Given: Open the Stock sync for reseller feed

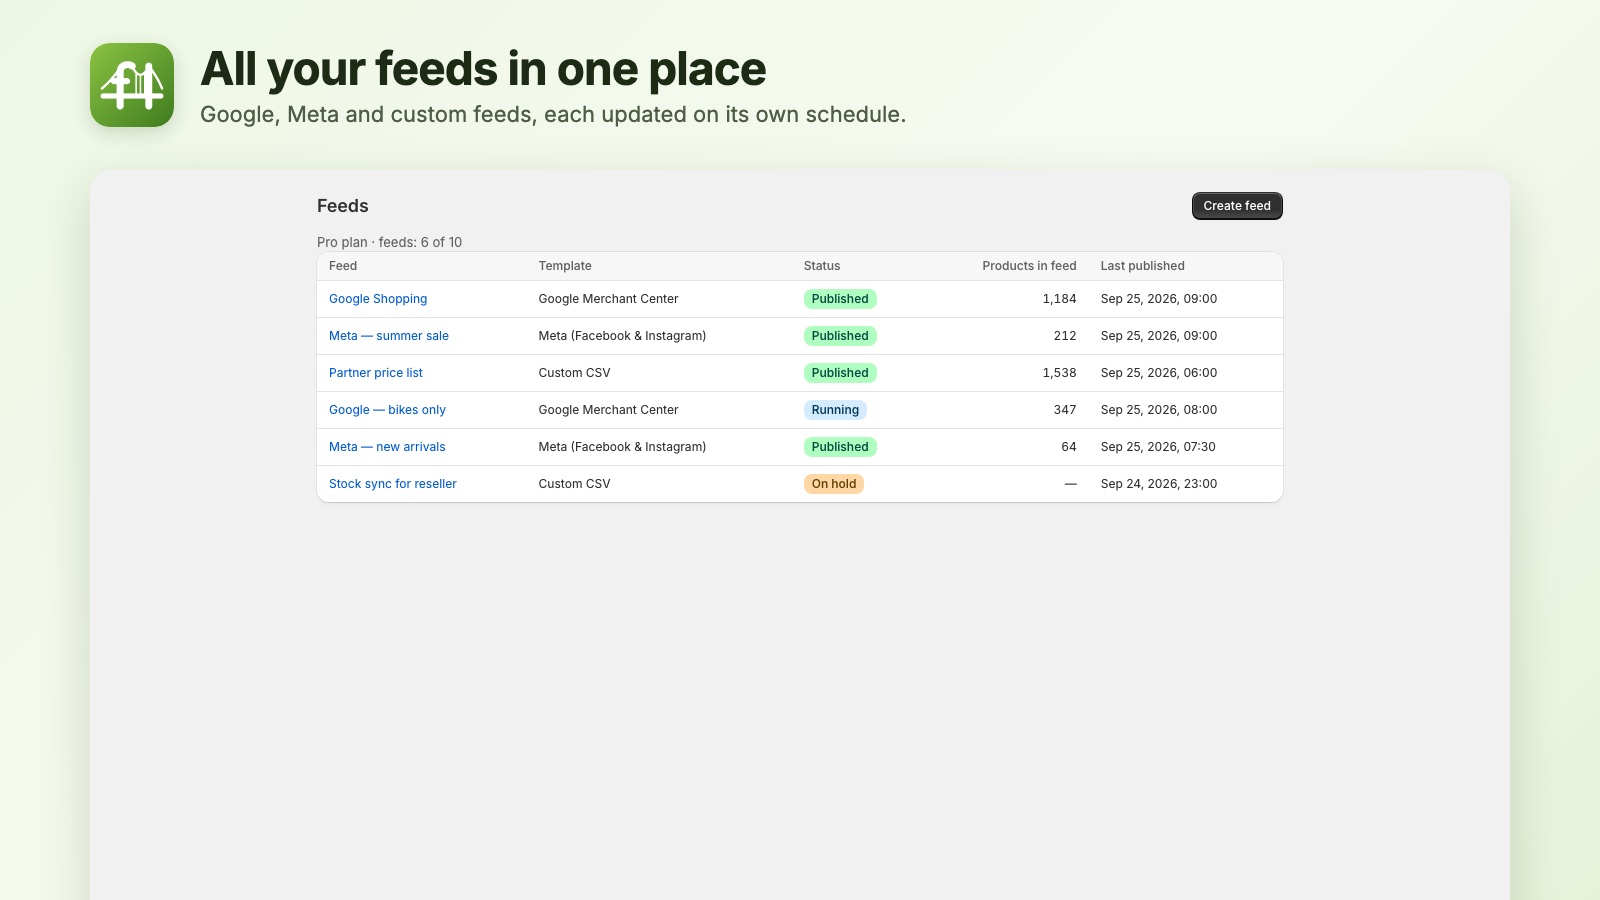Looking at the screenshot, I should [x=393, y=484].
